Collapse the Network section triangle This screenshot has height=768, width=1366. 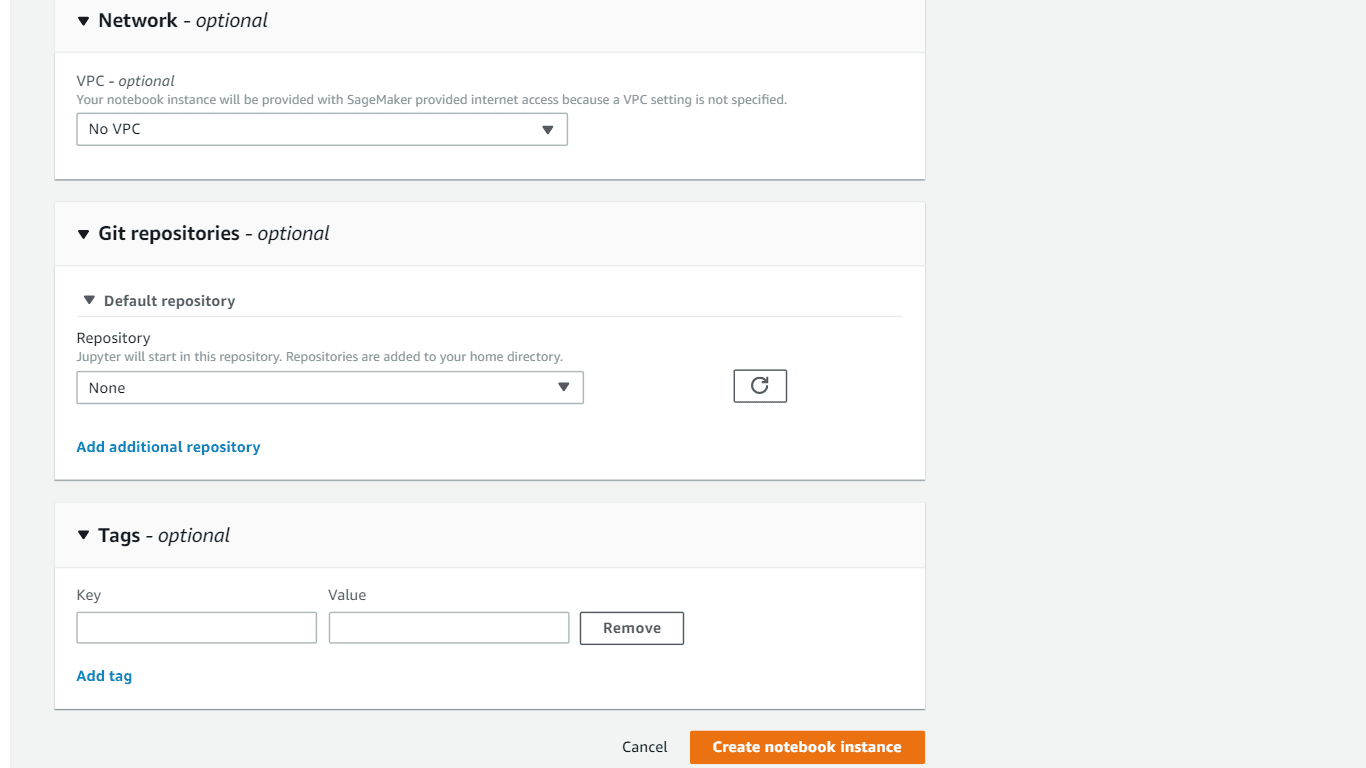click(x=83, y=19)
